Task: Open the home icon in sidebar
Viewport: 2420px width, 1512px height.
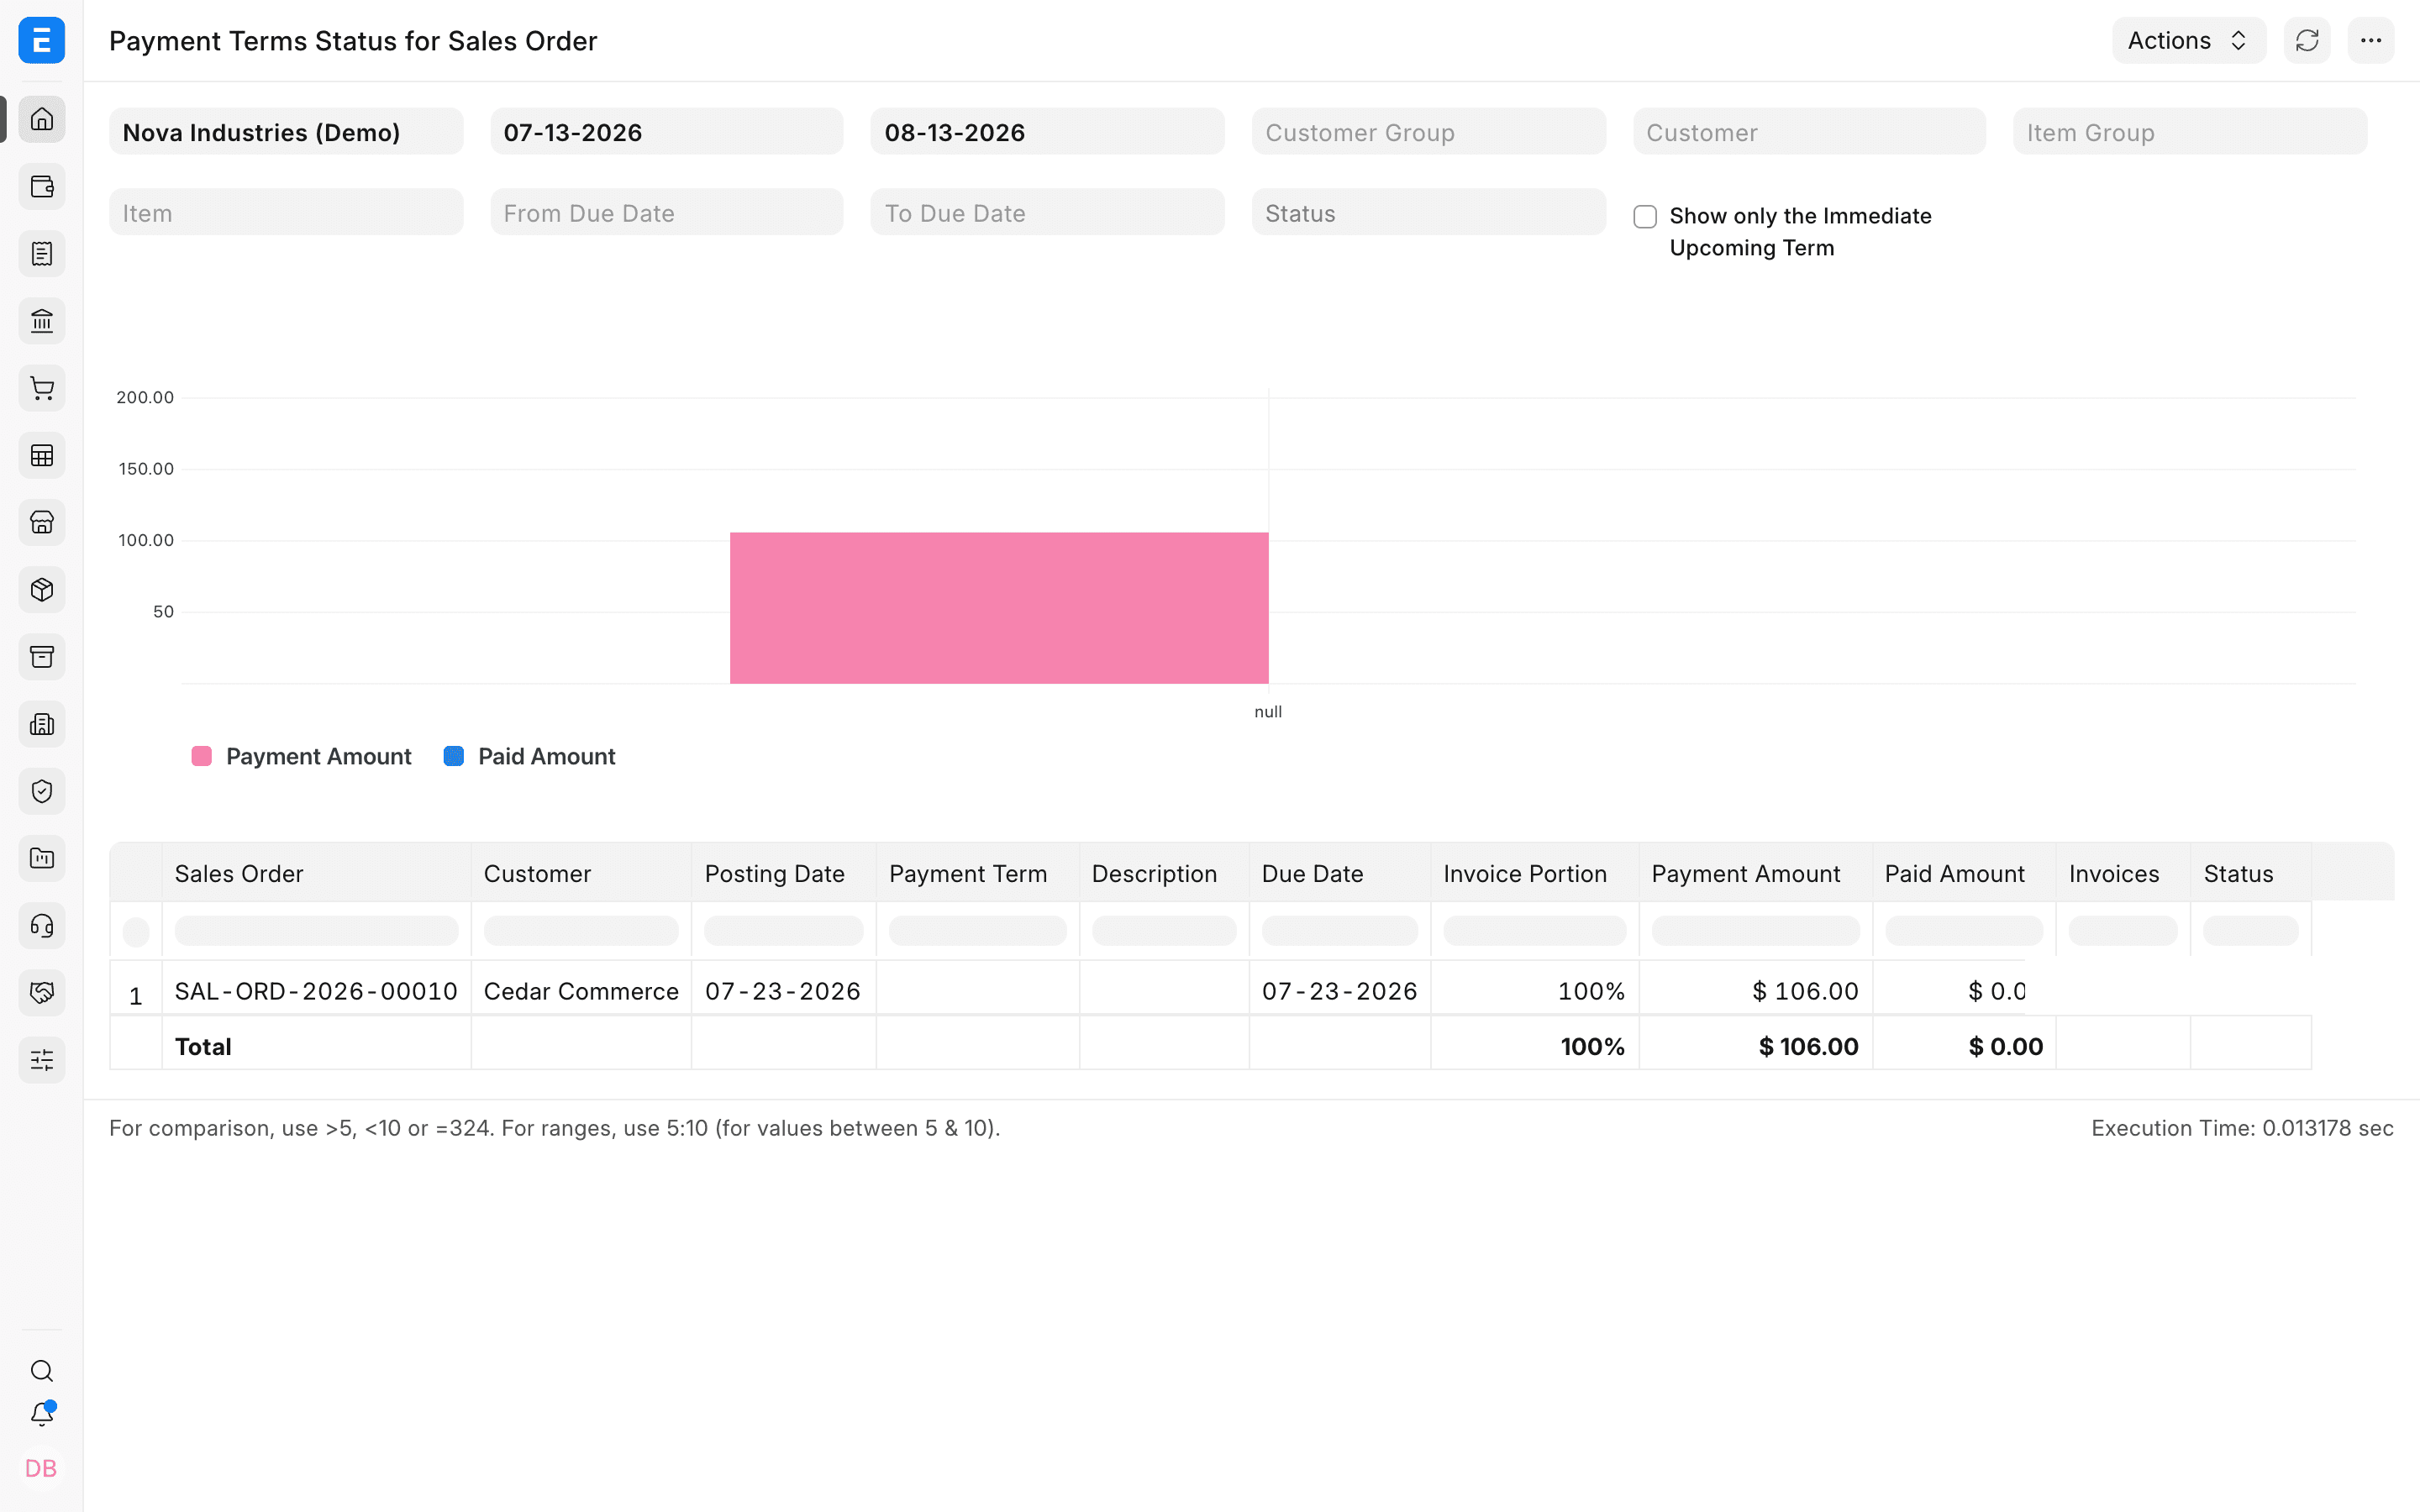Action: point(42,119)
